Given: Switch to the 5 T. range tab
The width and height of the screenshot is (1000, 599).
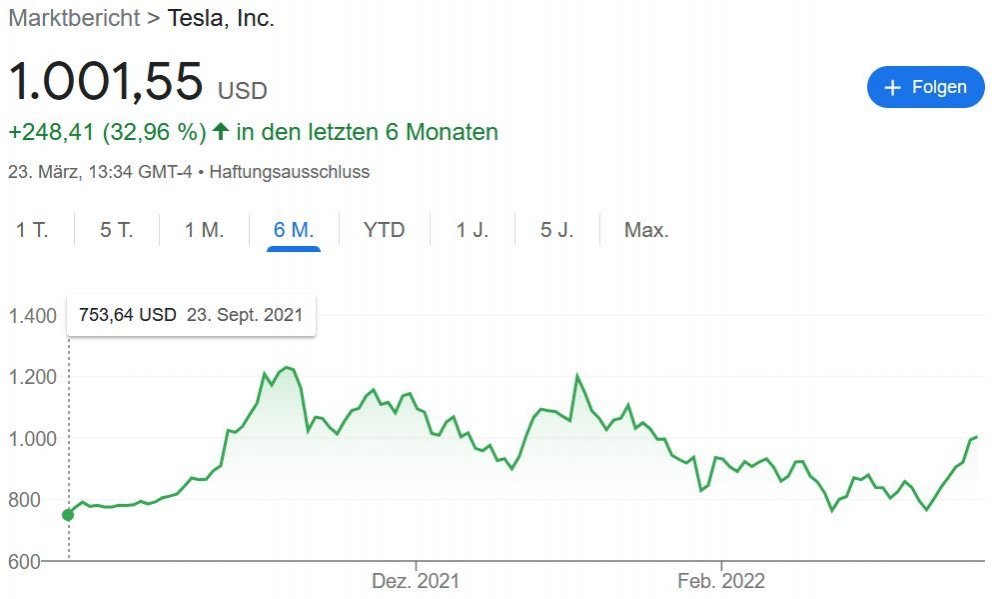Looking at the screenshot, I should (x=116, y=230).
